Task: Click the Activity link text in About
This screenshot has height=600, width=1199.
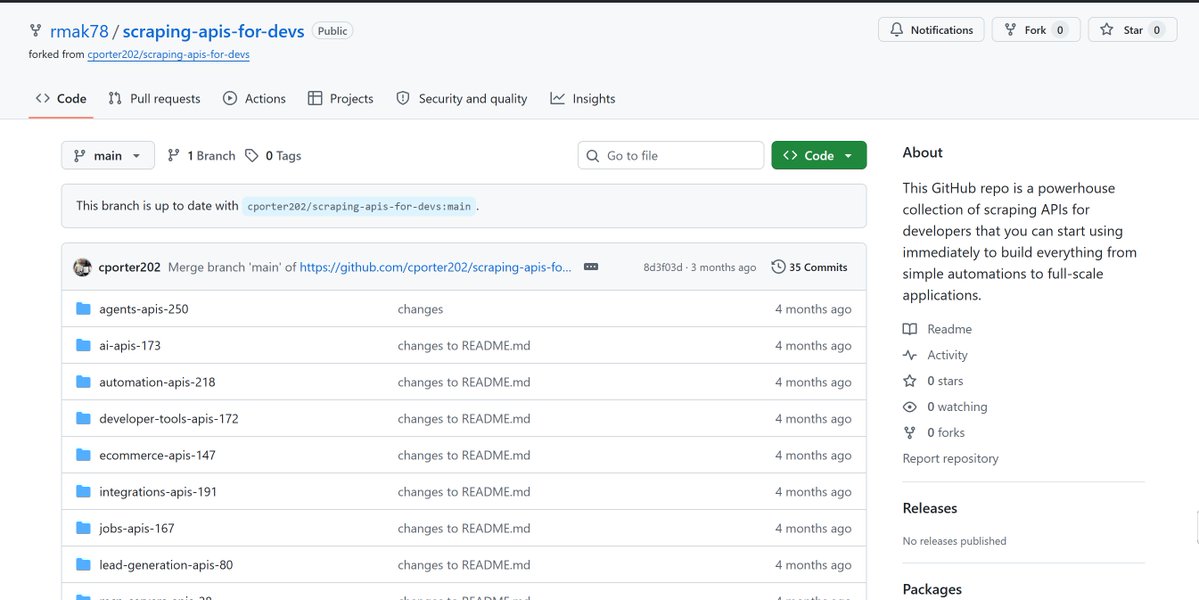Action: click(947, 355)
